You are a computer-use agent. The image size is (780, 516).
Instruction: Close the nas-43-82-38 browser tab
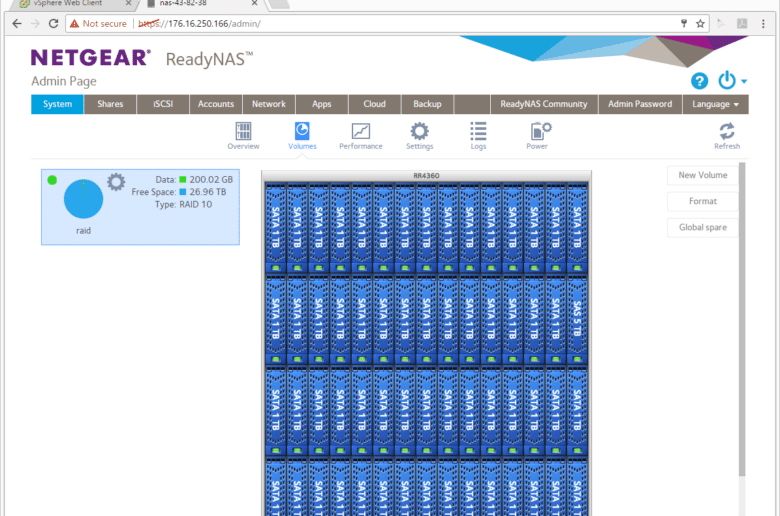[254, 3]
